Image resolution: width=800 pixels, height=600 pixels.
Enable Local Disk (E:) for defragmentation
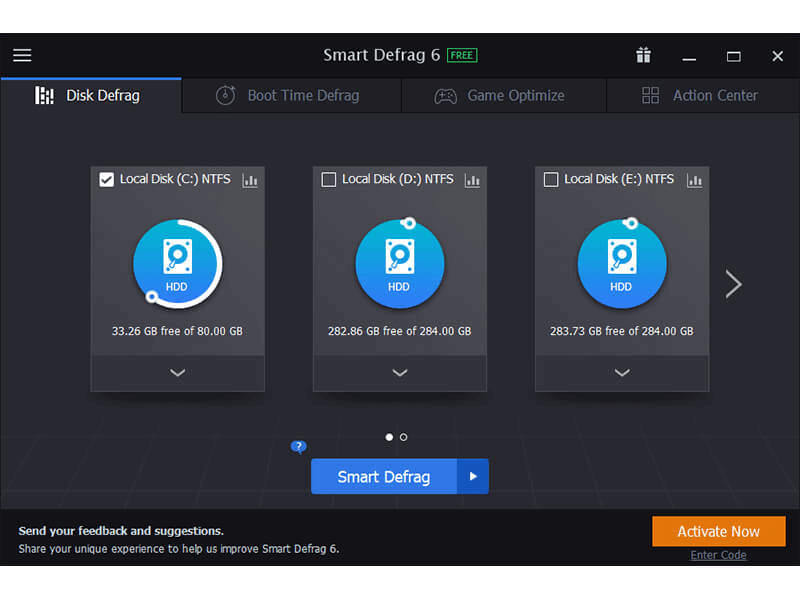coord(550,180)
